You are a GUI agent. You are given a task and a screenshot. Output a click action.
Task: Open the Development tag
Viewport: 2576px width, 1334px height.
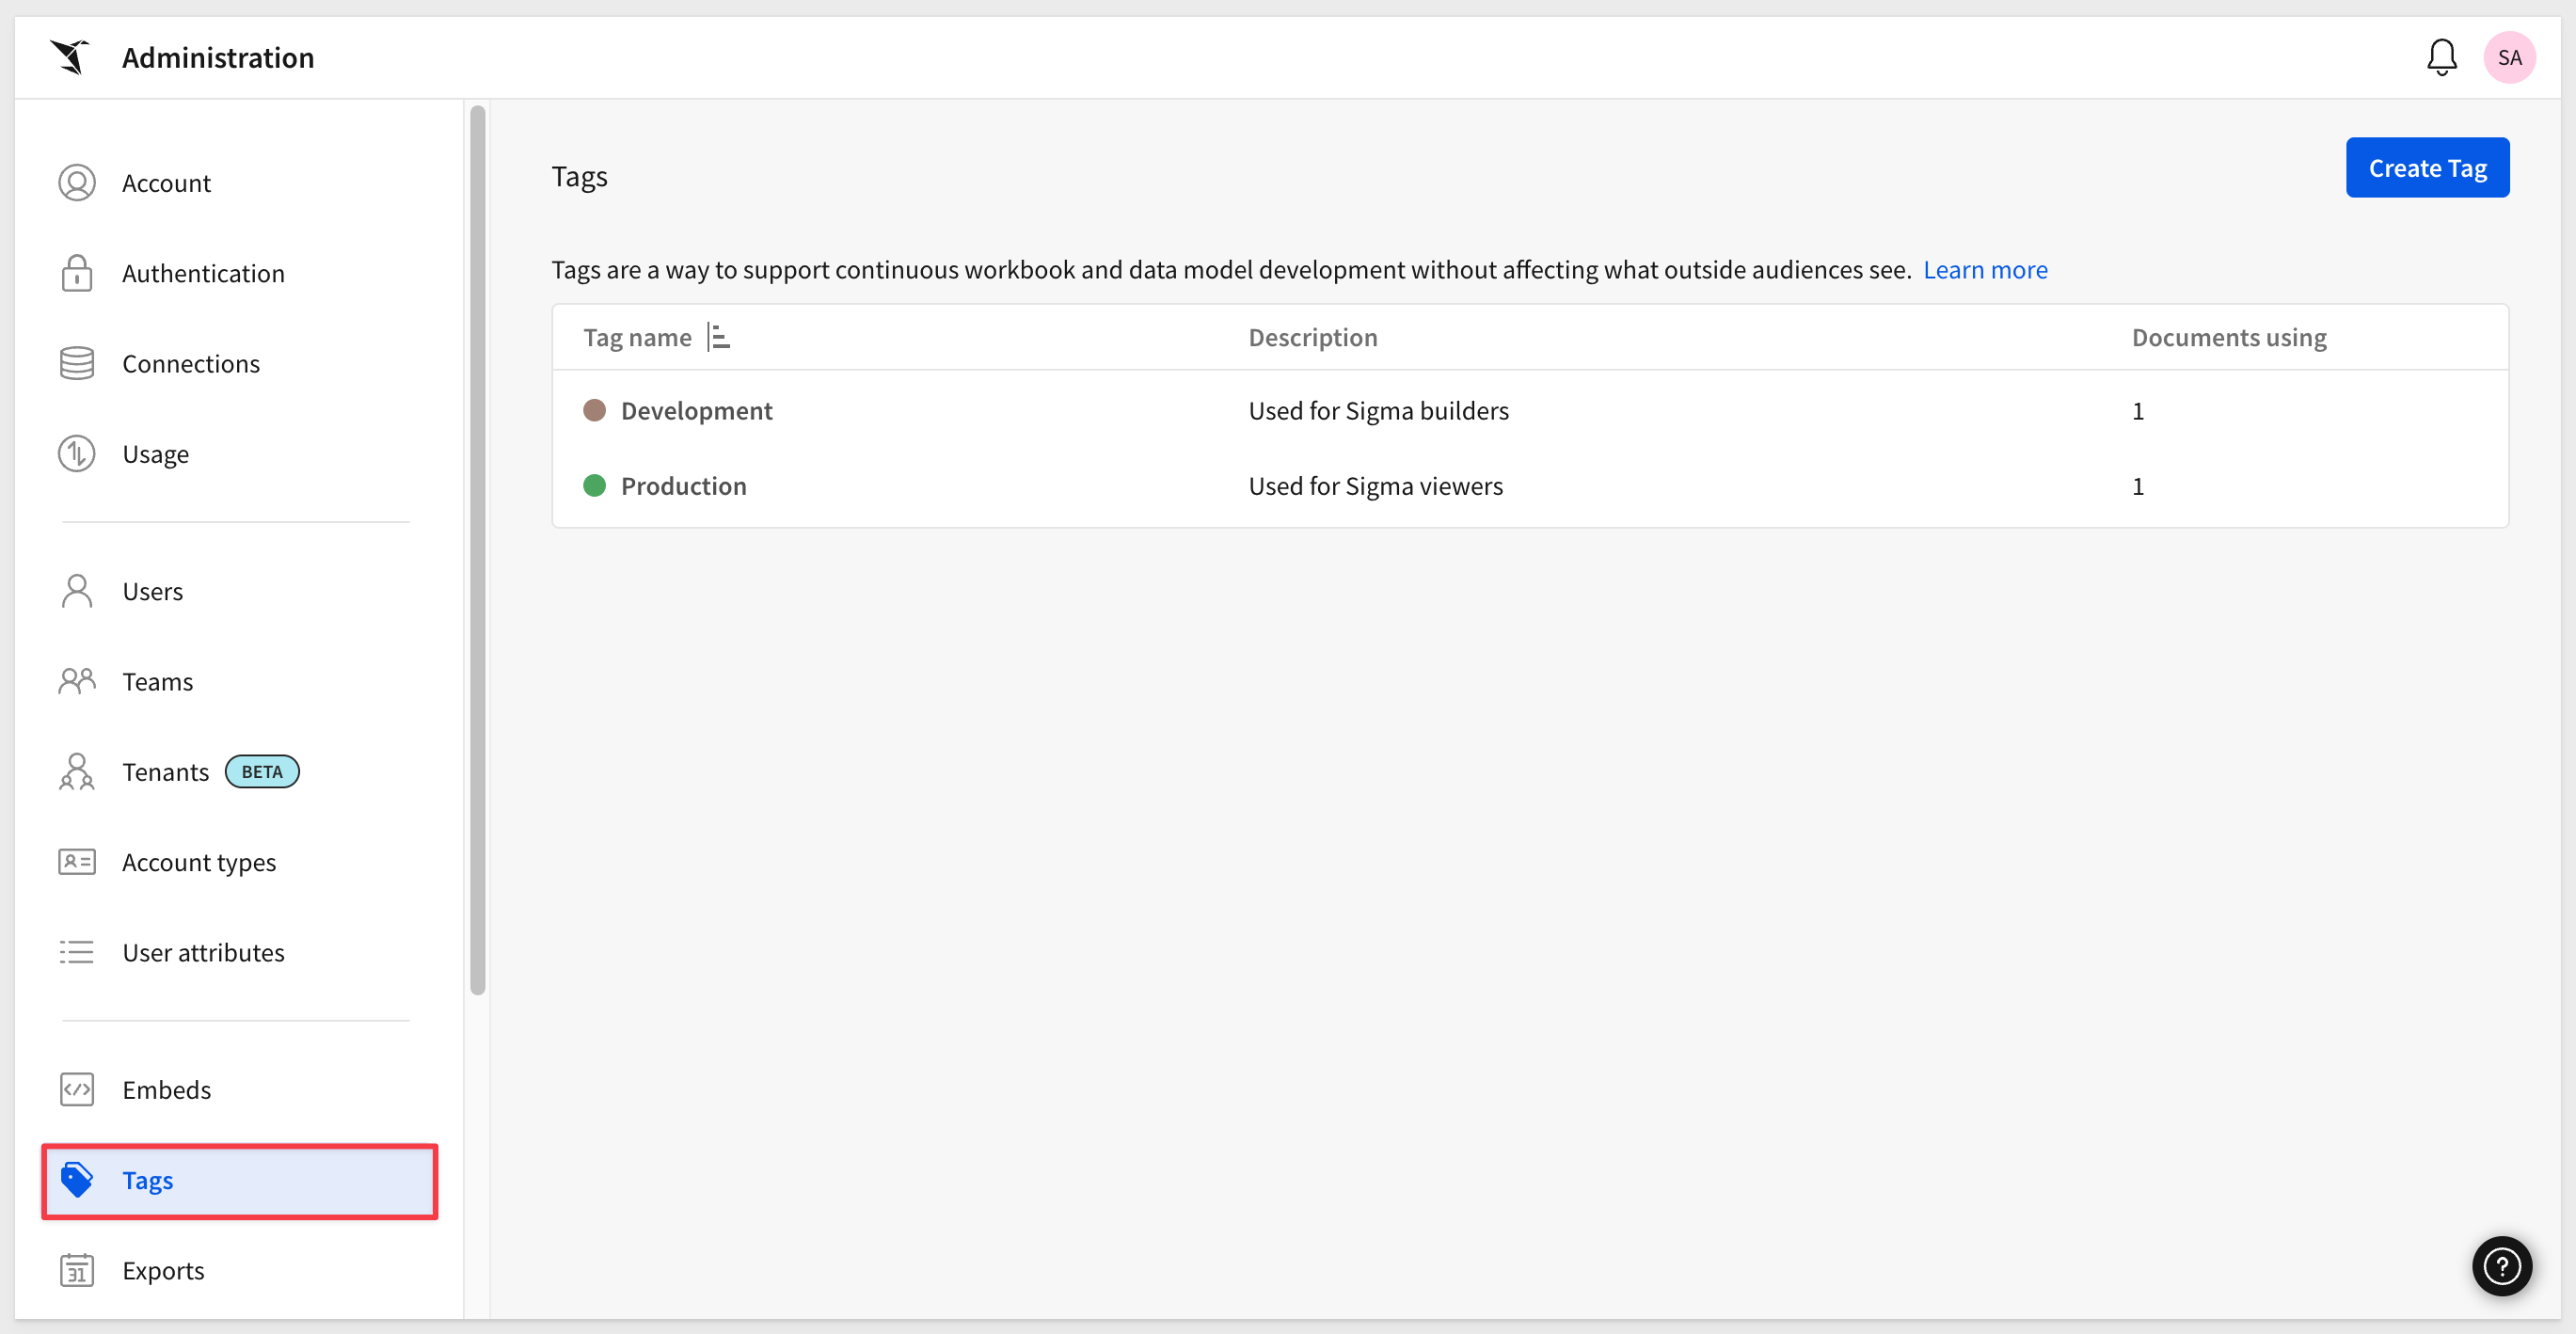[x=696, y=411]
